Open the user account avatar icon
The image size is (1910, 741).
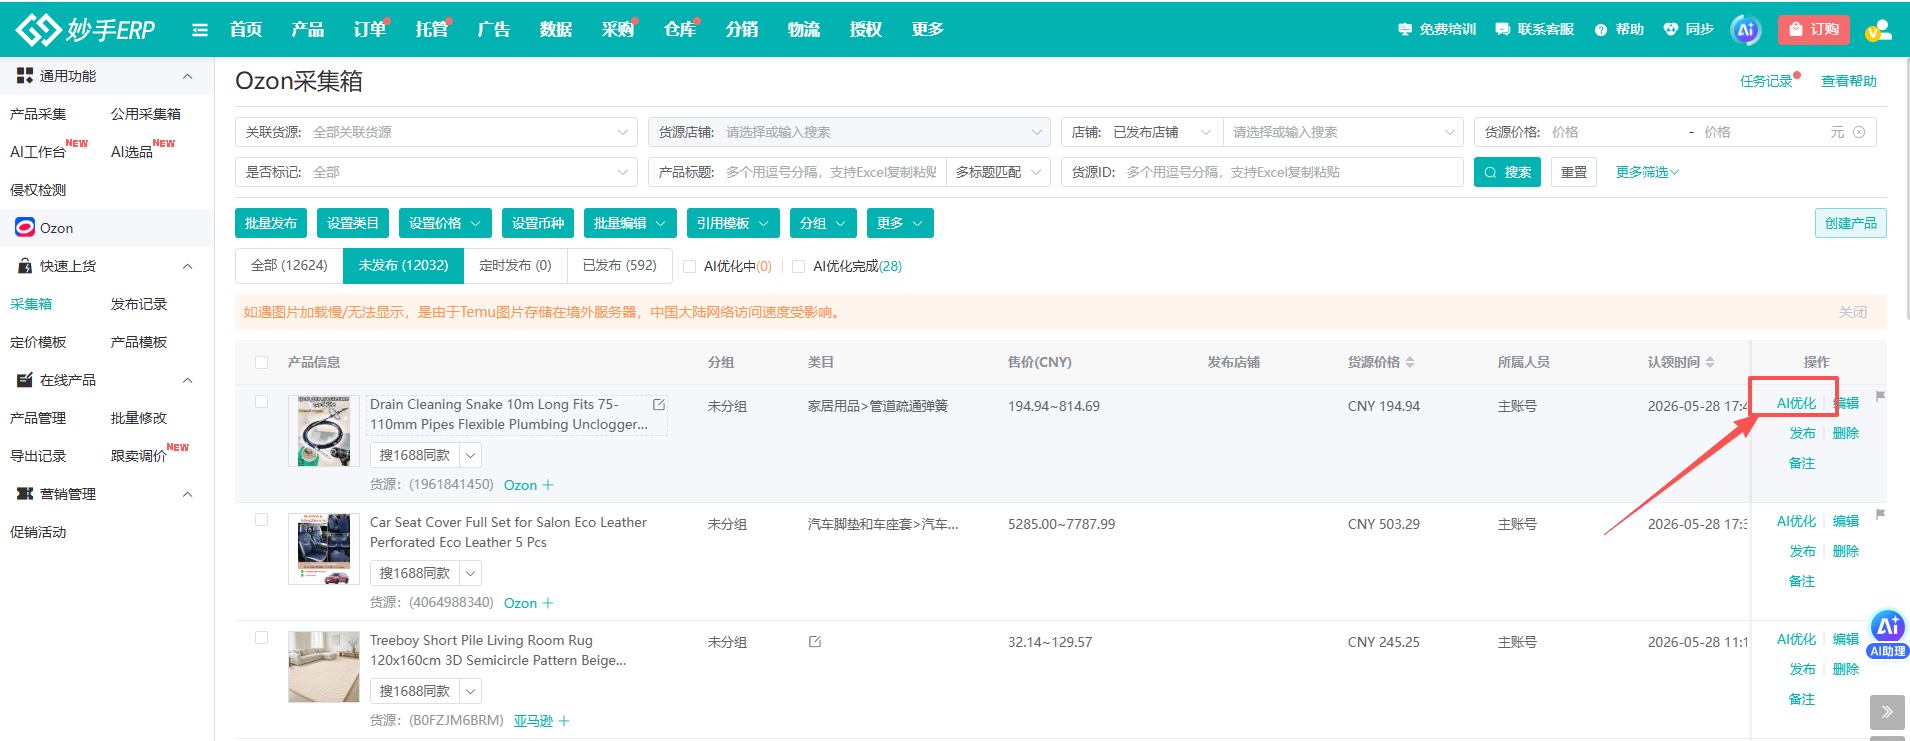(x=1878, y=30)
